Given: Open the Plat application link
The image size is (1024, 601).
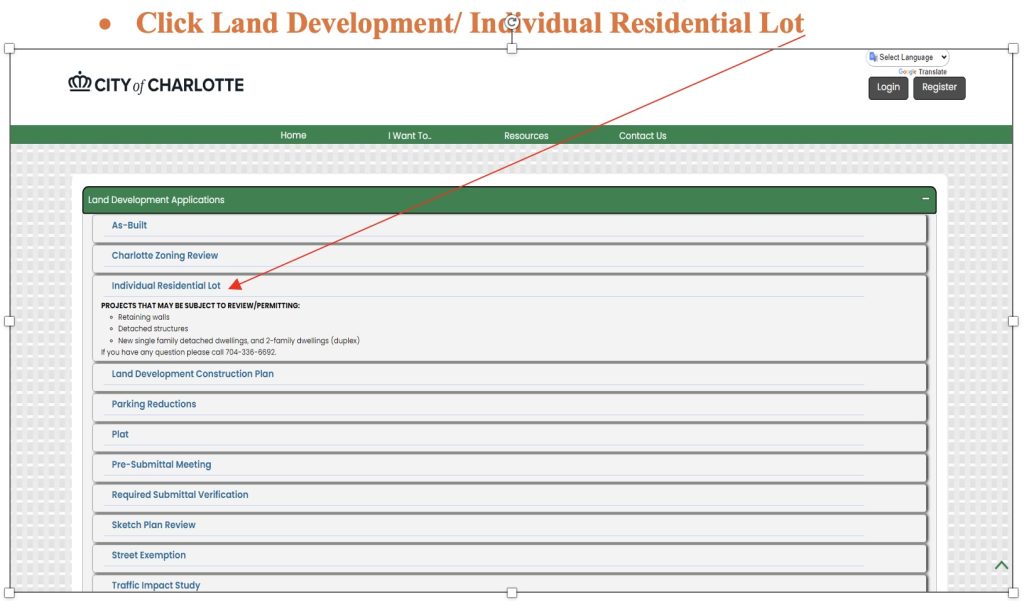Looking at the screenshot, I should [120, 435].
